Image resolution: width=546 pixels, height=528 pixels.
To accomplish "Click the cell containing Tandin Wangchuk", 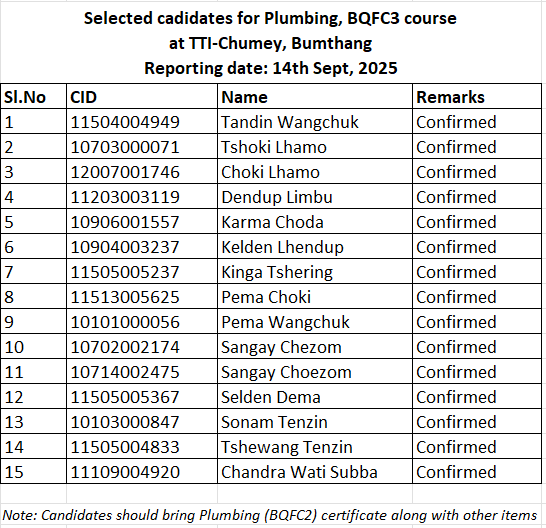I will (315, 122).
